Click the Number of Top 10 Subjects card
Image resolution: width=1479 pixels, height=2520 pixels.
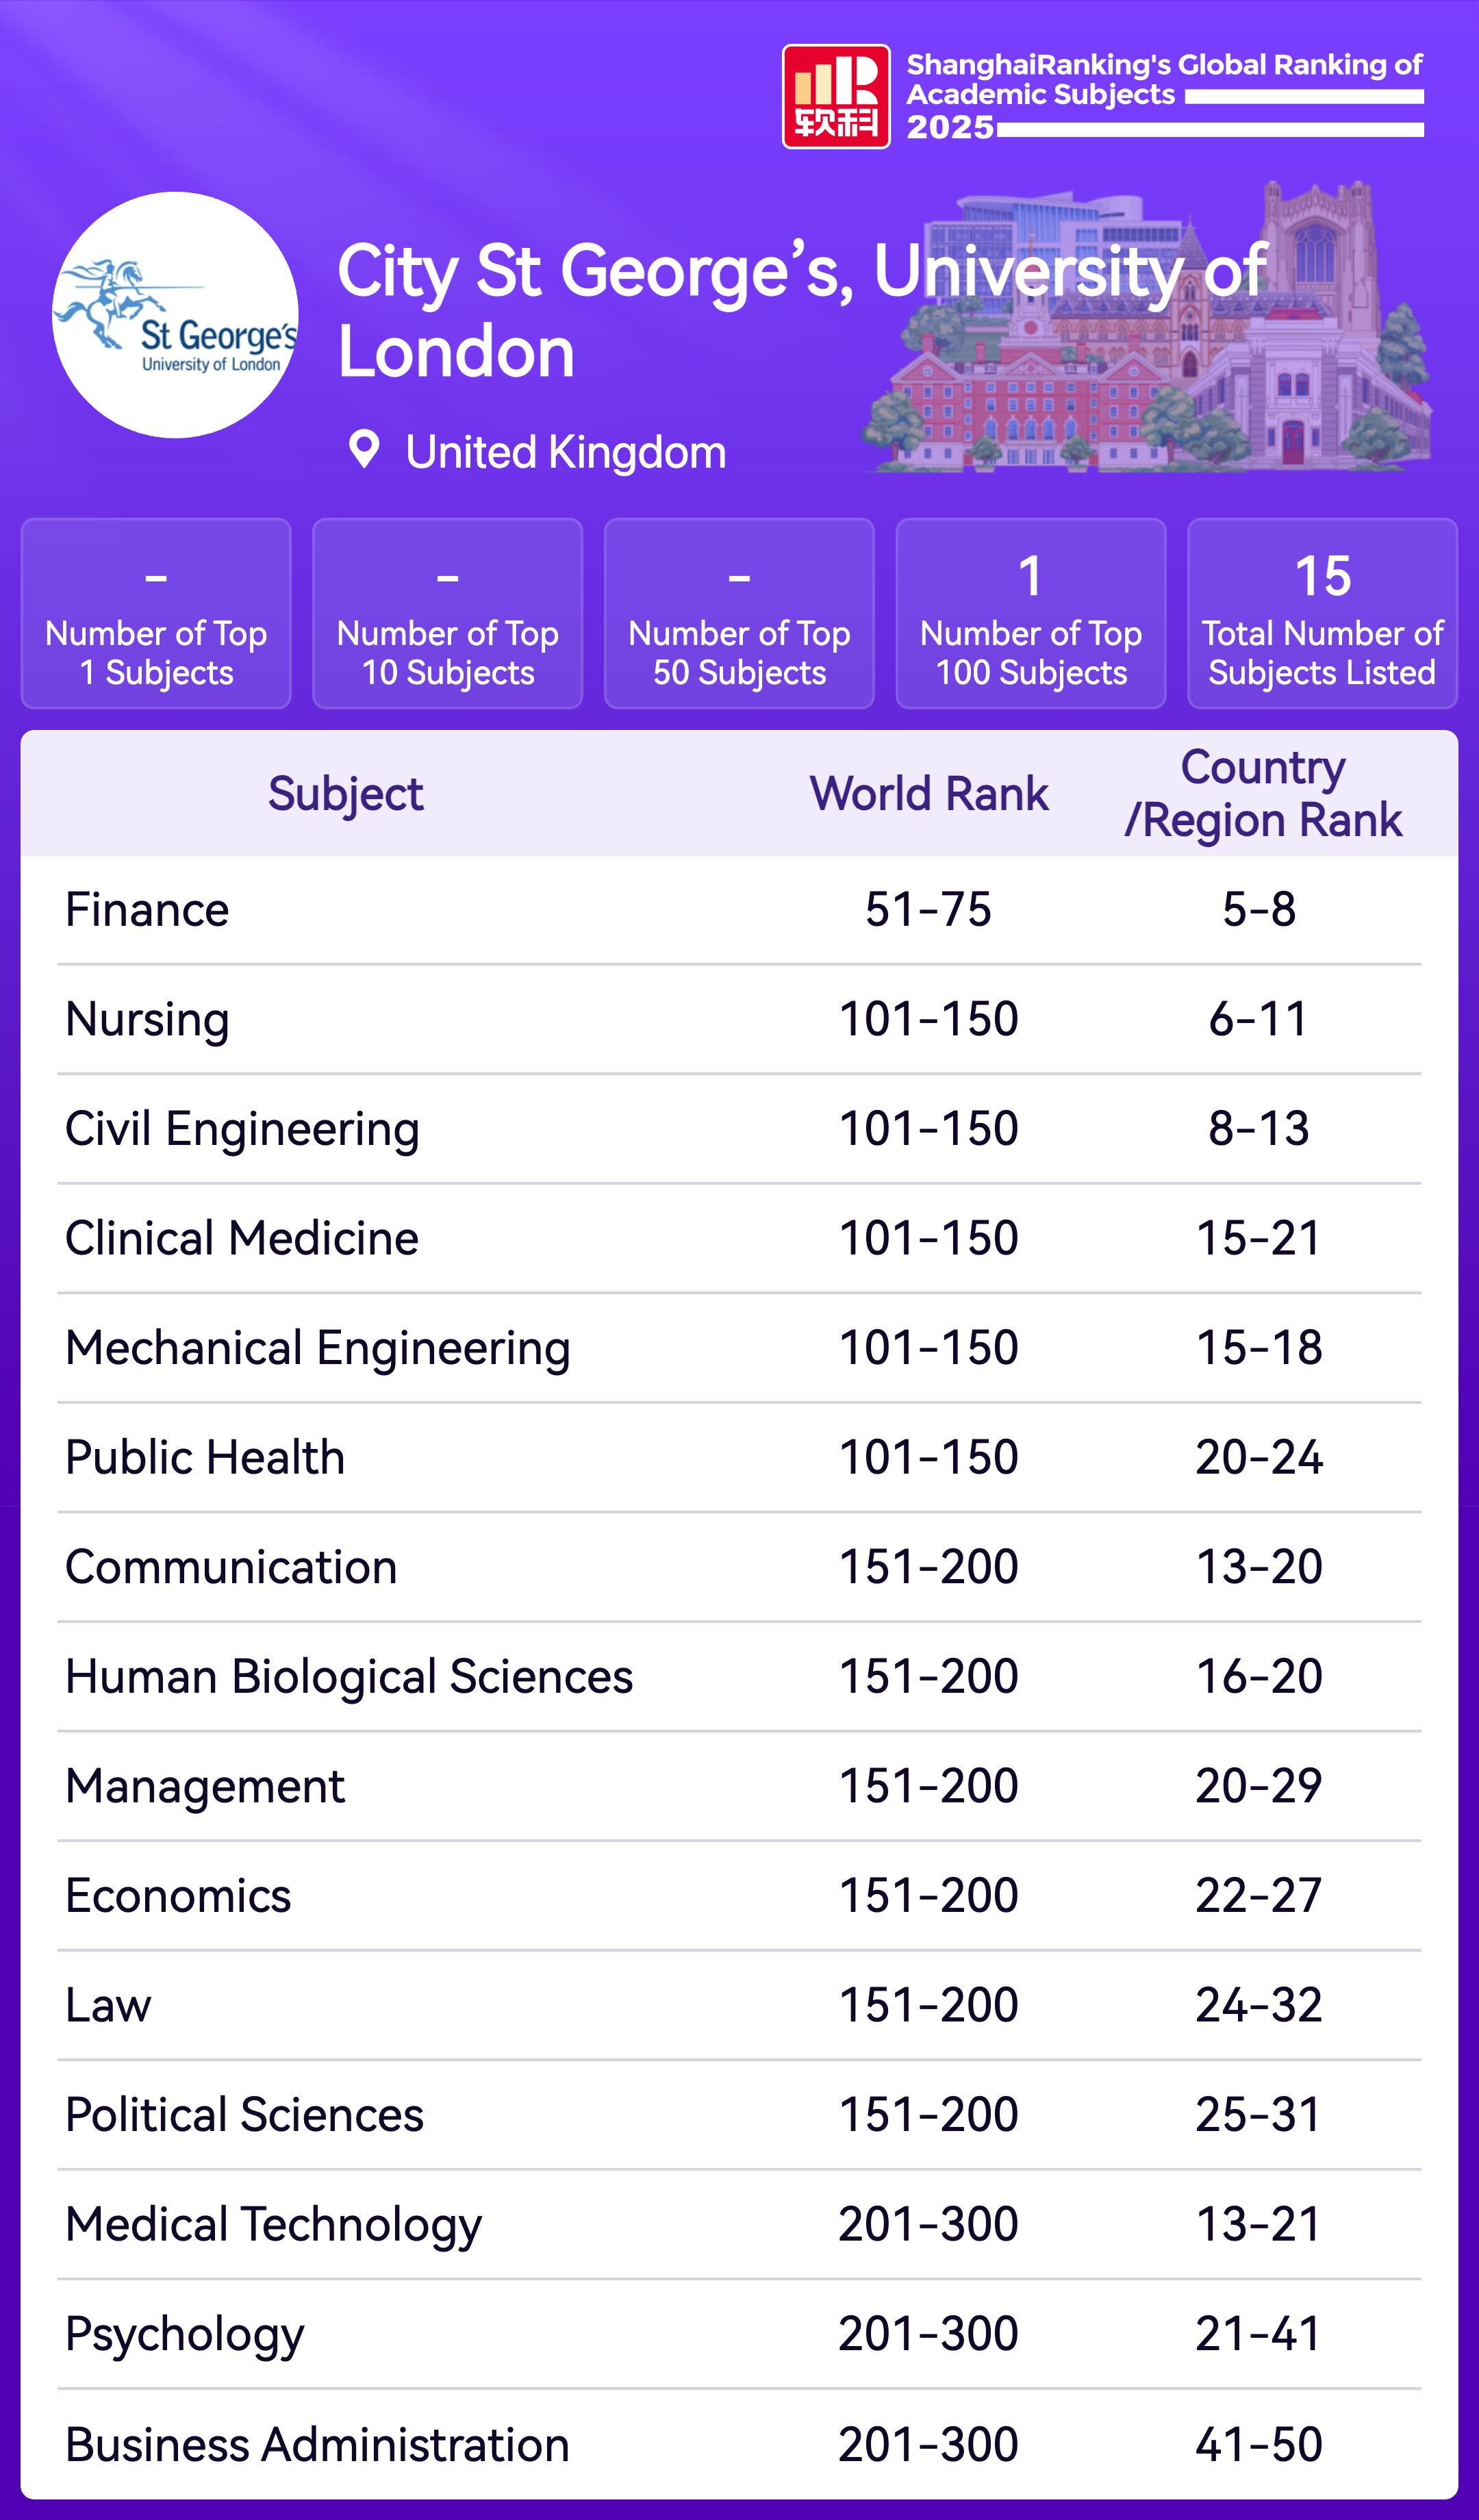pyautogui.click(x=447, y=613)
